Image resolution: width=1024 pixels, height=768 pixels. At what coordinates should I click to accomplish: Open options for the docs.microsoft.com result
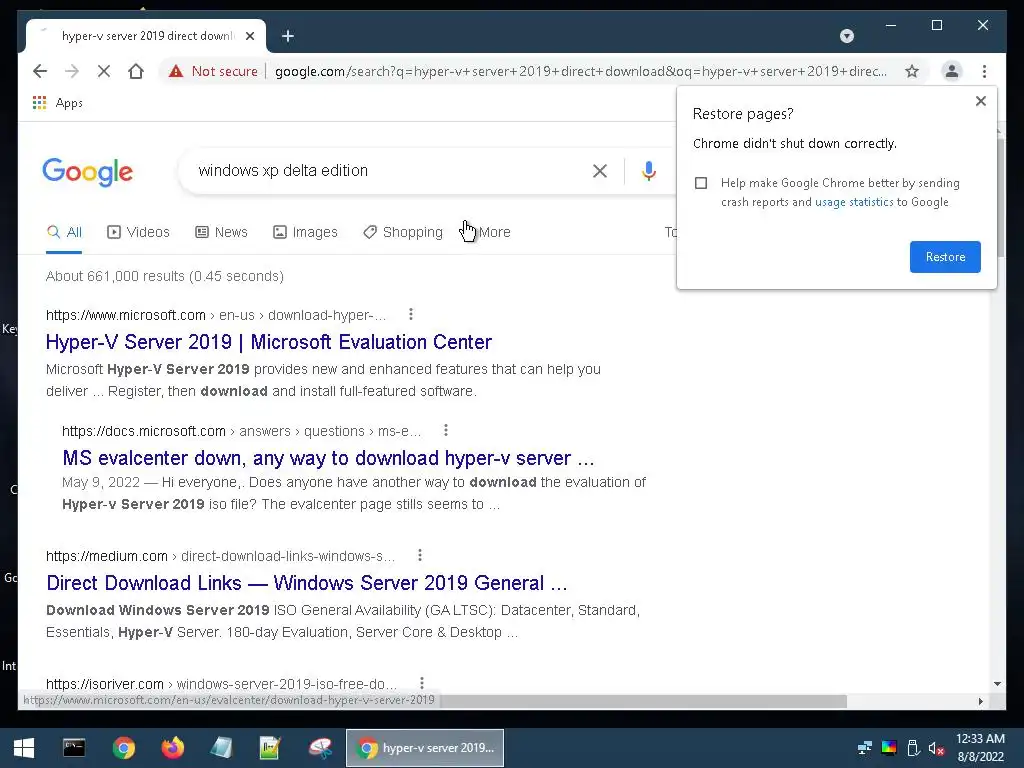click(x=445, y=430)
